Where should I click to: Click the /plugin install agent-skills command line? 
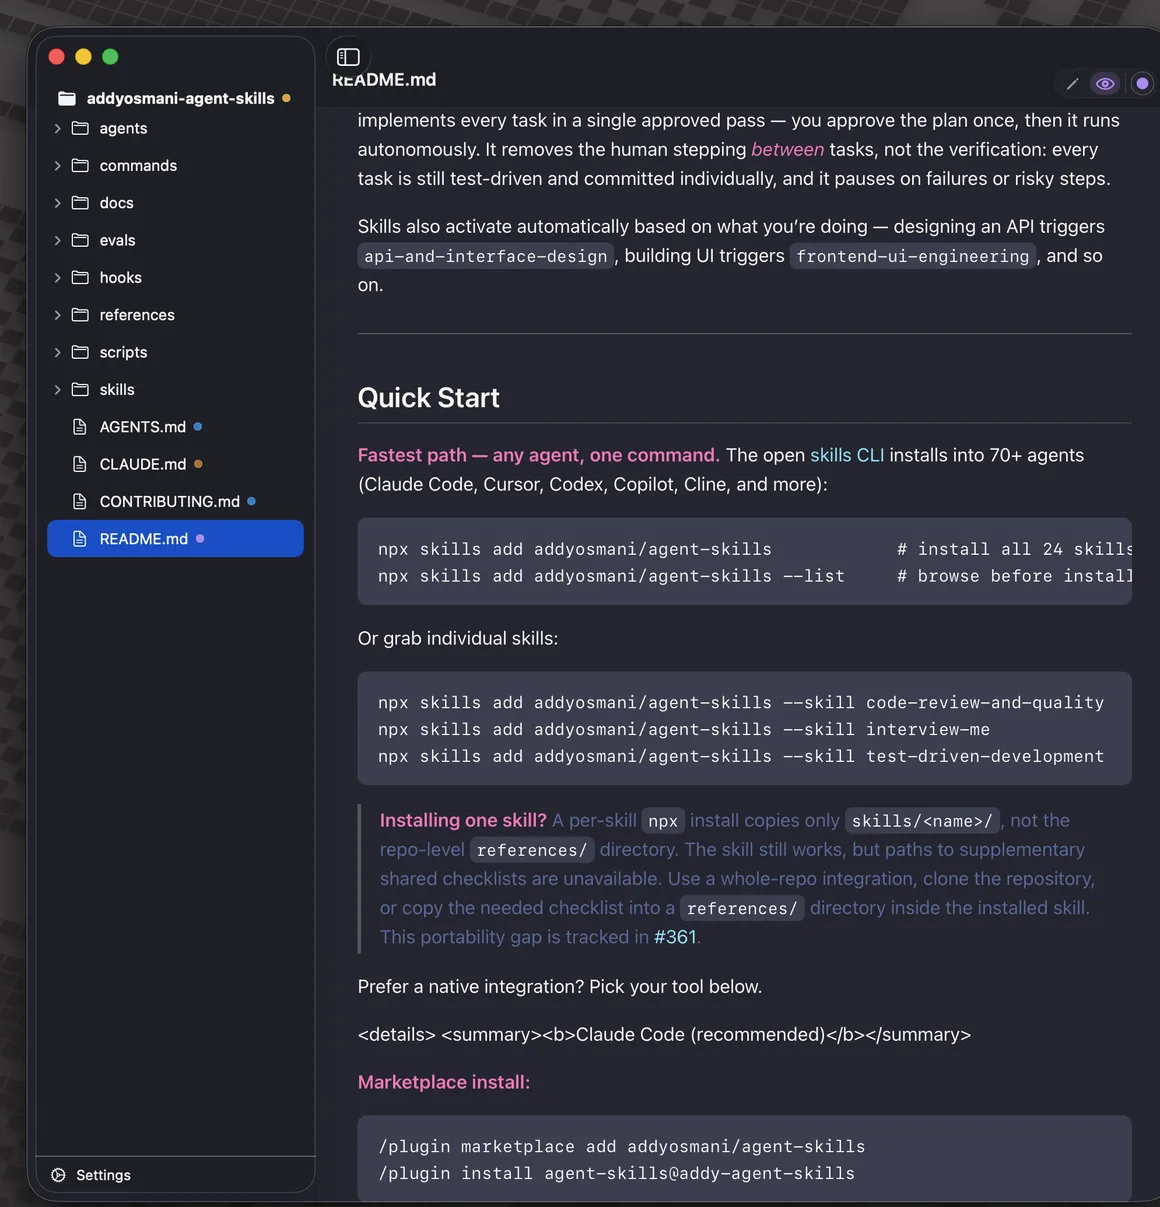pos(617,1174)
